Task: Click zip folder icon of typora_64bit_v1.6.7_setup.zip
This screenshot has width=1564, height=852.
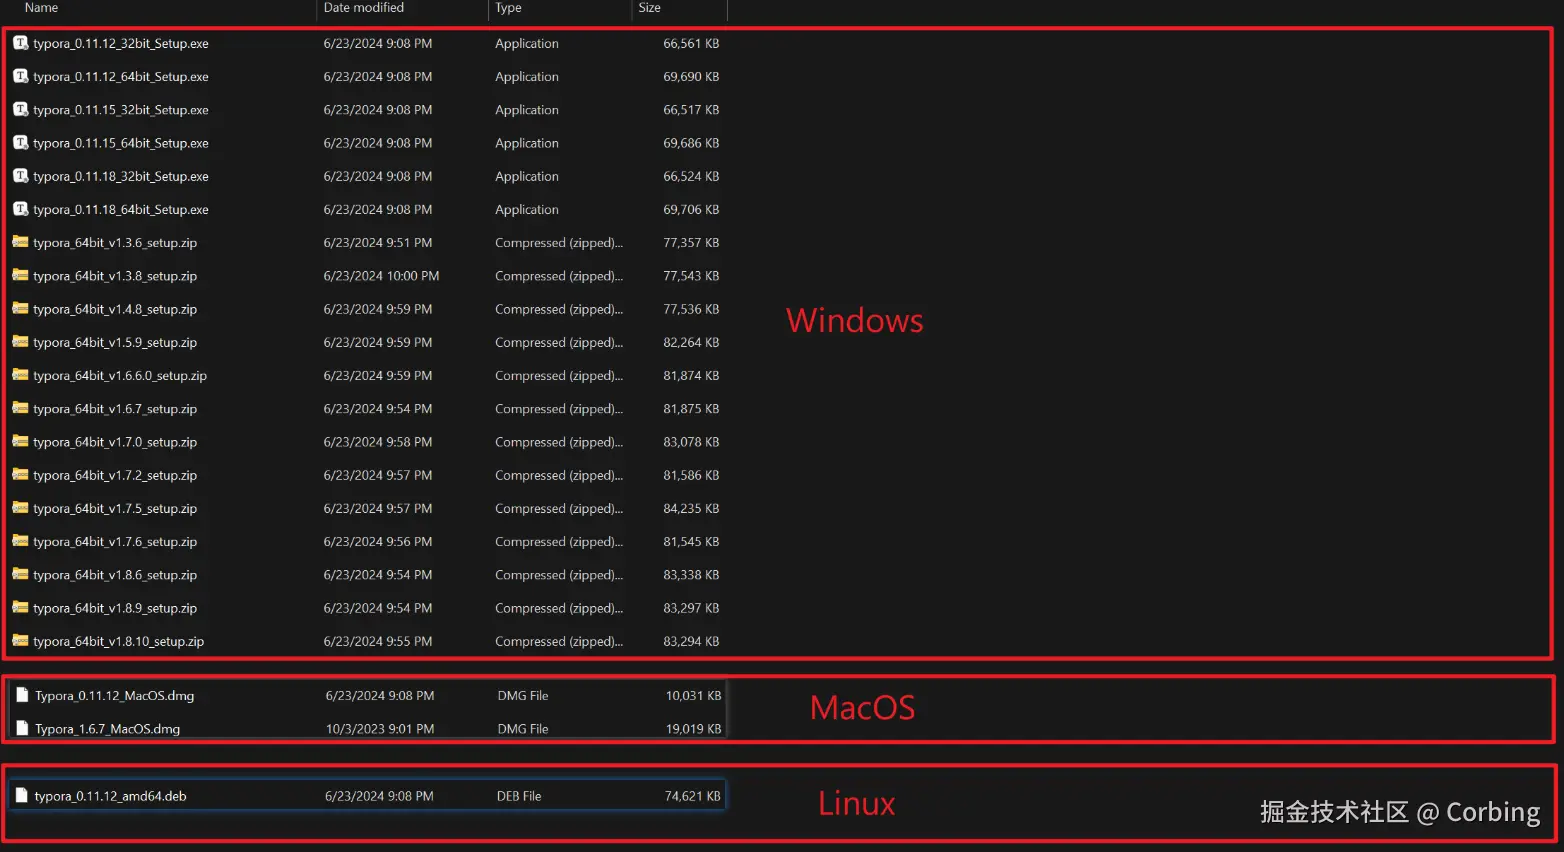Action: [x=20, y=408]
